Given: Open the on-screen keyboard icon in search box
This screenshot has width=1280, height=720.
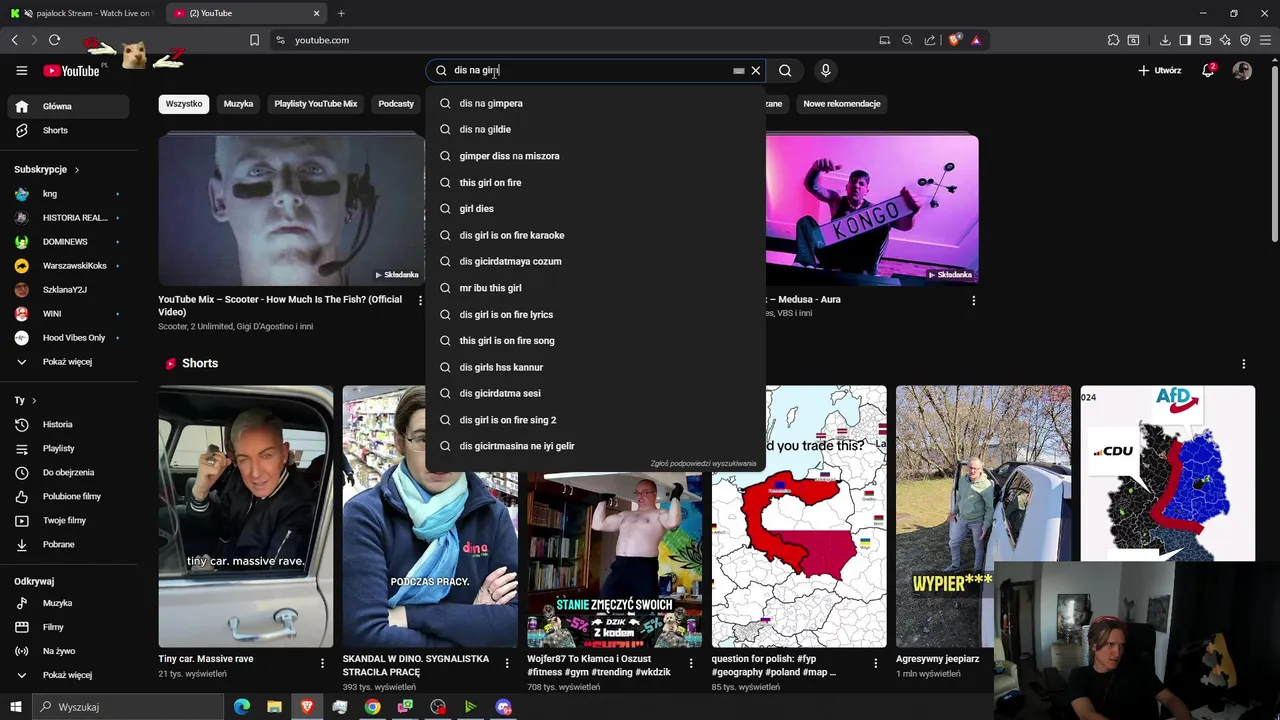Looking at the screenshot, I should coord(738,71).
